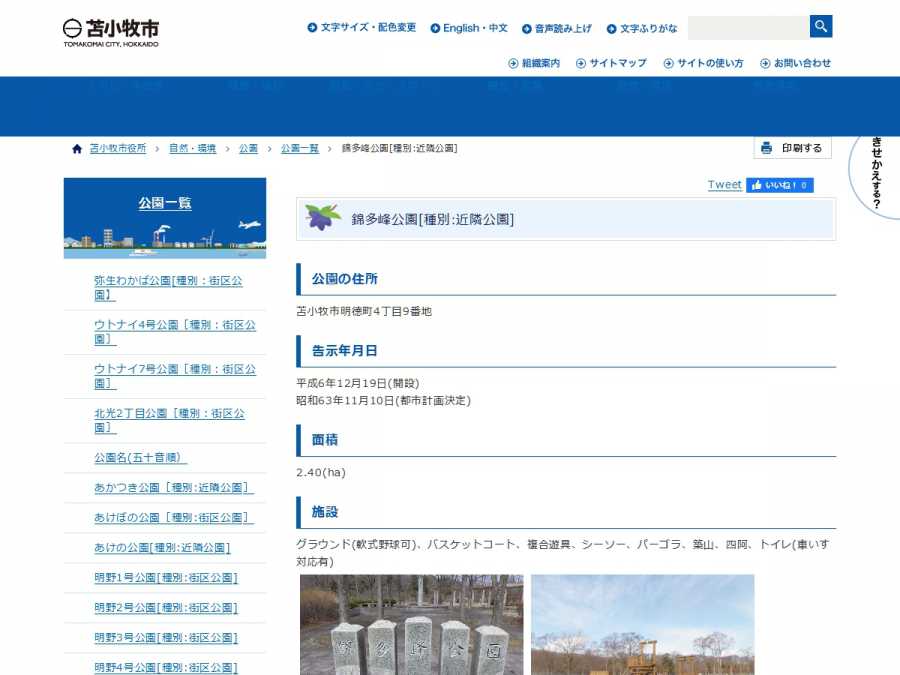Open あけぼの公園 sidebar link
This screenshot has height=675, width=900.
pyautogui.click(x=174, y=517)
